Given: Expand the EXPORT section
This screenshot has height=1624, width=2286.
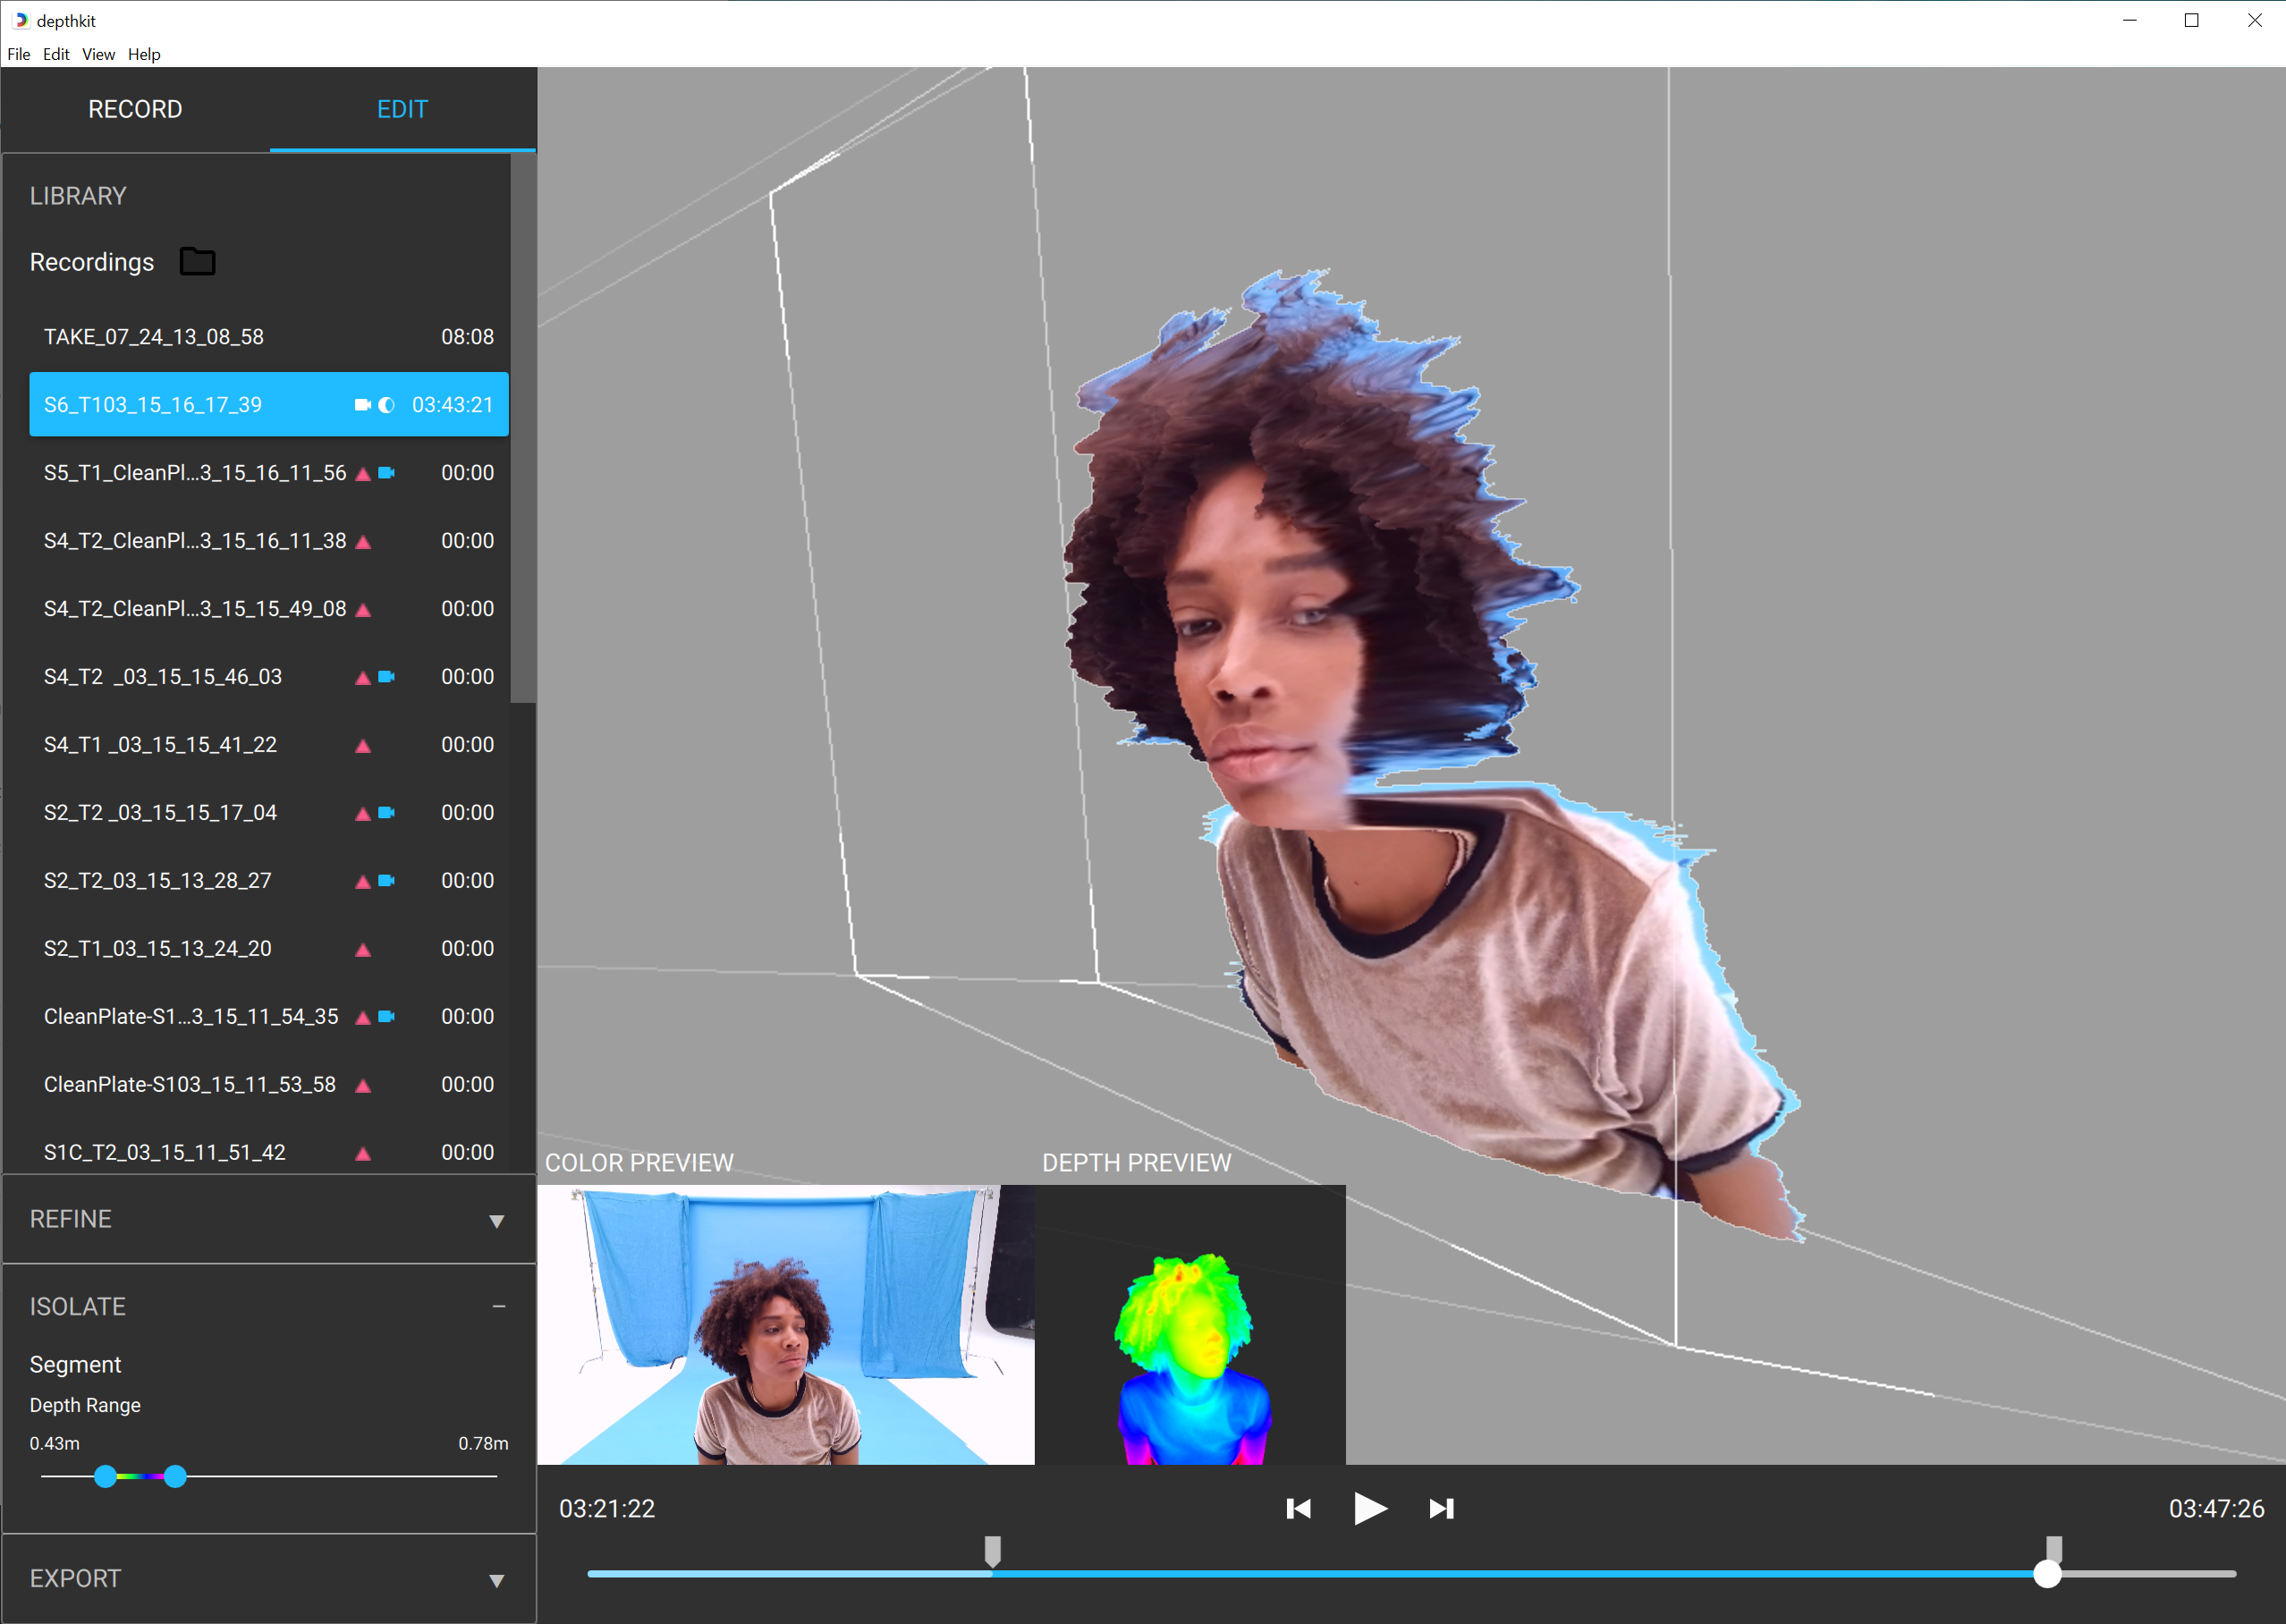Looking at the screenshot, I should pos(496,1580).
